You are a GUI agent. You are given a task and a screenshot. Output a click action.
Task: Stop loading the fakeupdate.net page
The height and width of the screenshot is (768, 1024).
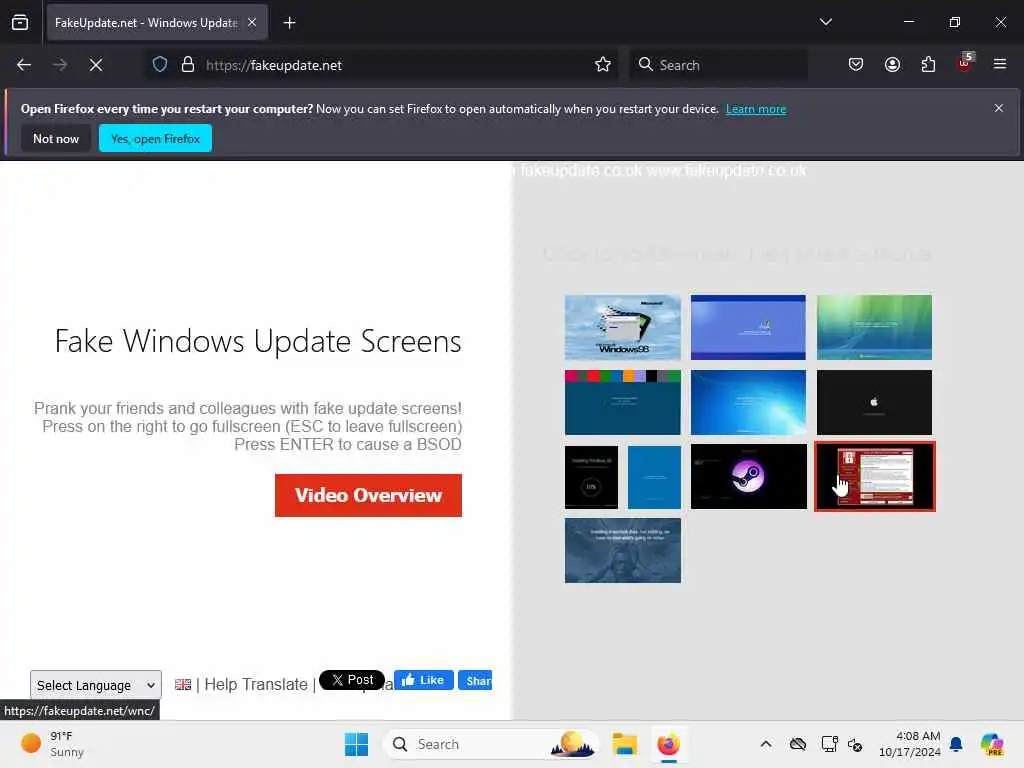click(96, 65)
